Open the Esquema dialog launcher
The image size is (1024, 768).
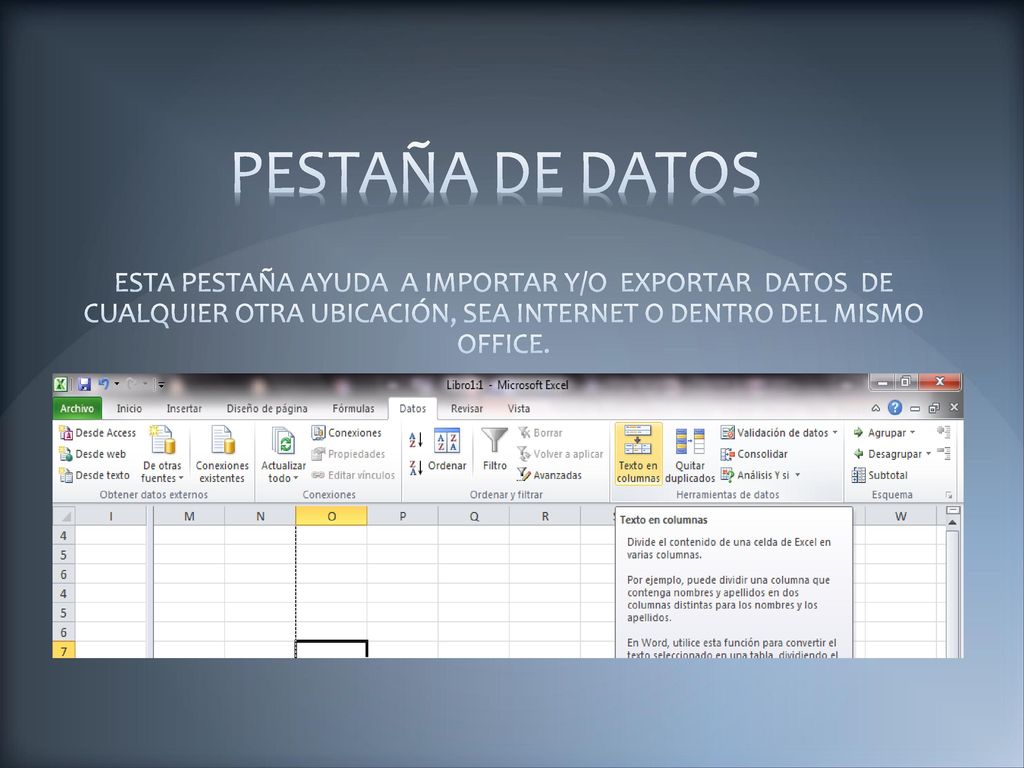(x=948, y=496)
